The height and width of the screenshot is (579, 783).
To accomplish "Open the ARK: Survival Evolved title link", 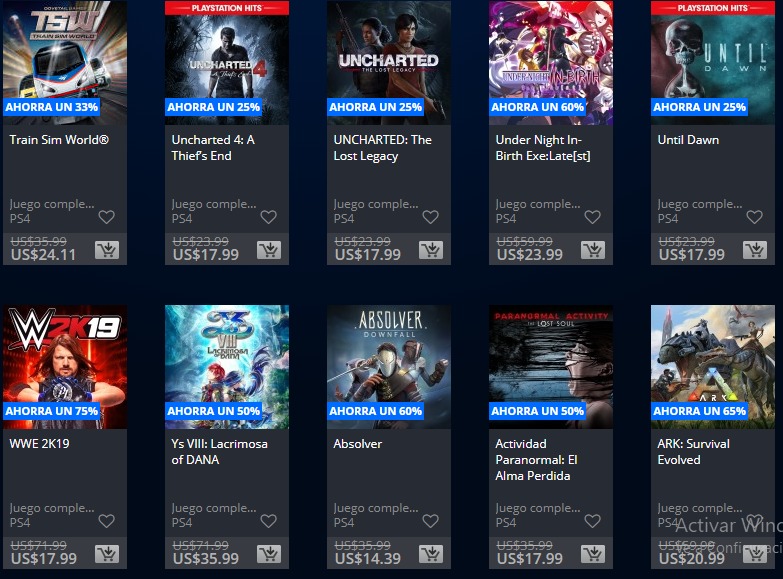I will [x=693, y=452].
